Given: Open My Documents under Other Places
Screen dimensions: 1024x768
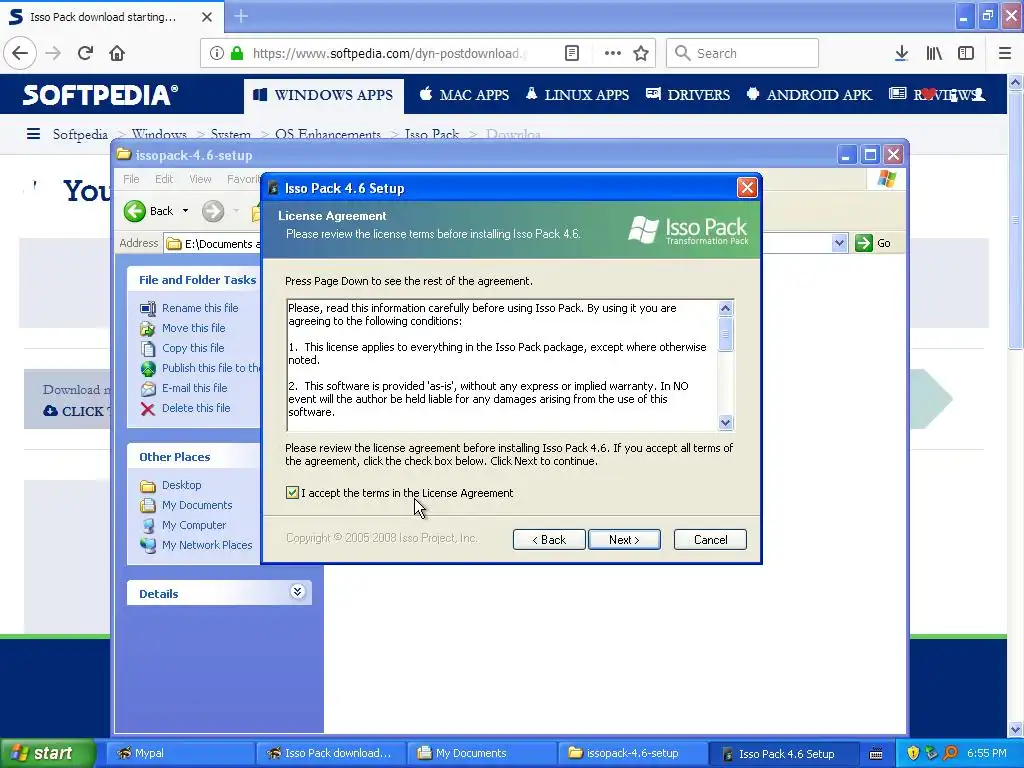Looking at the screenshot, I should (x=197, y=505).
